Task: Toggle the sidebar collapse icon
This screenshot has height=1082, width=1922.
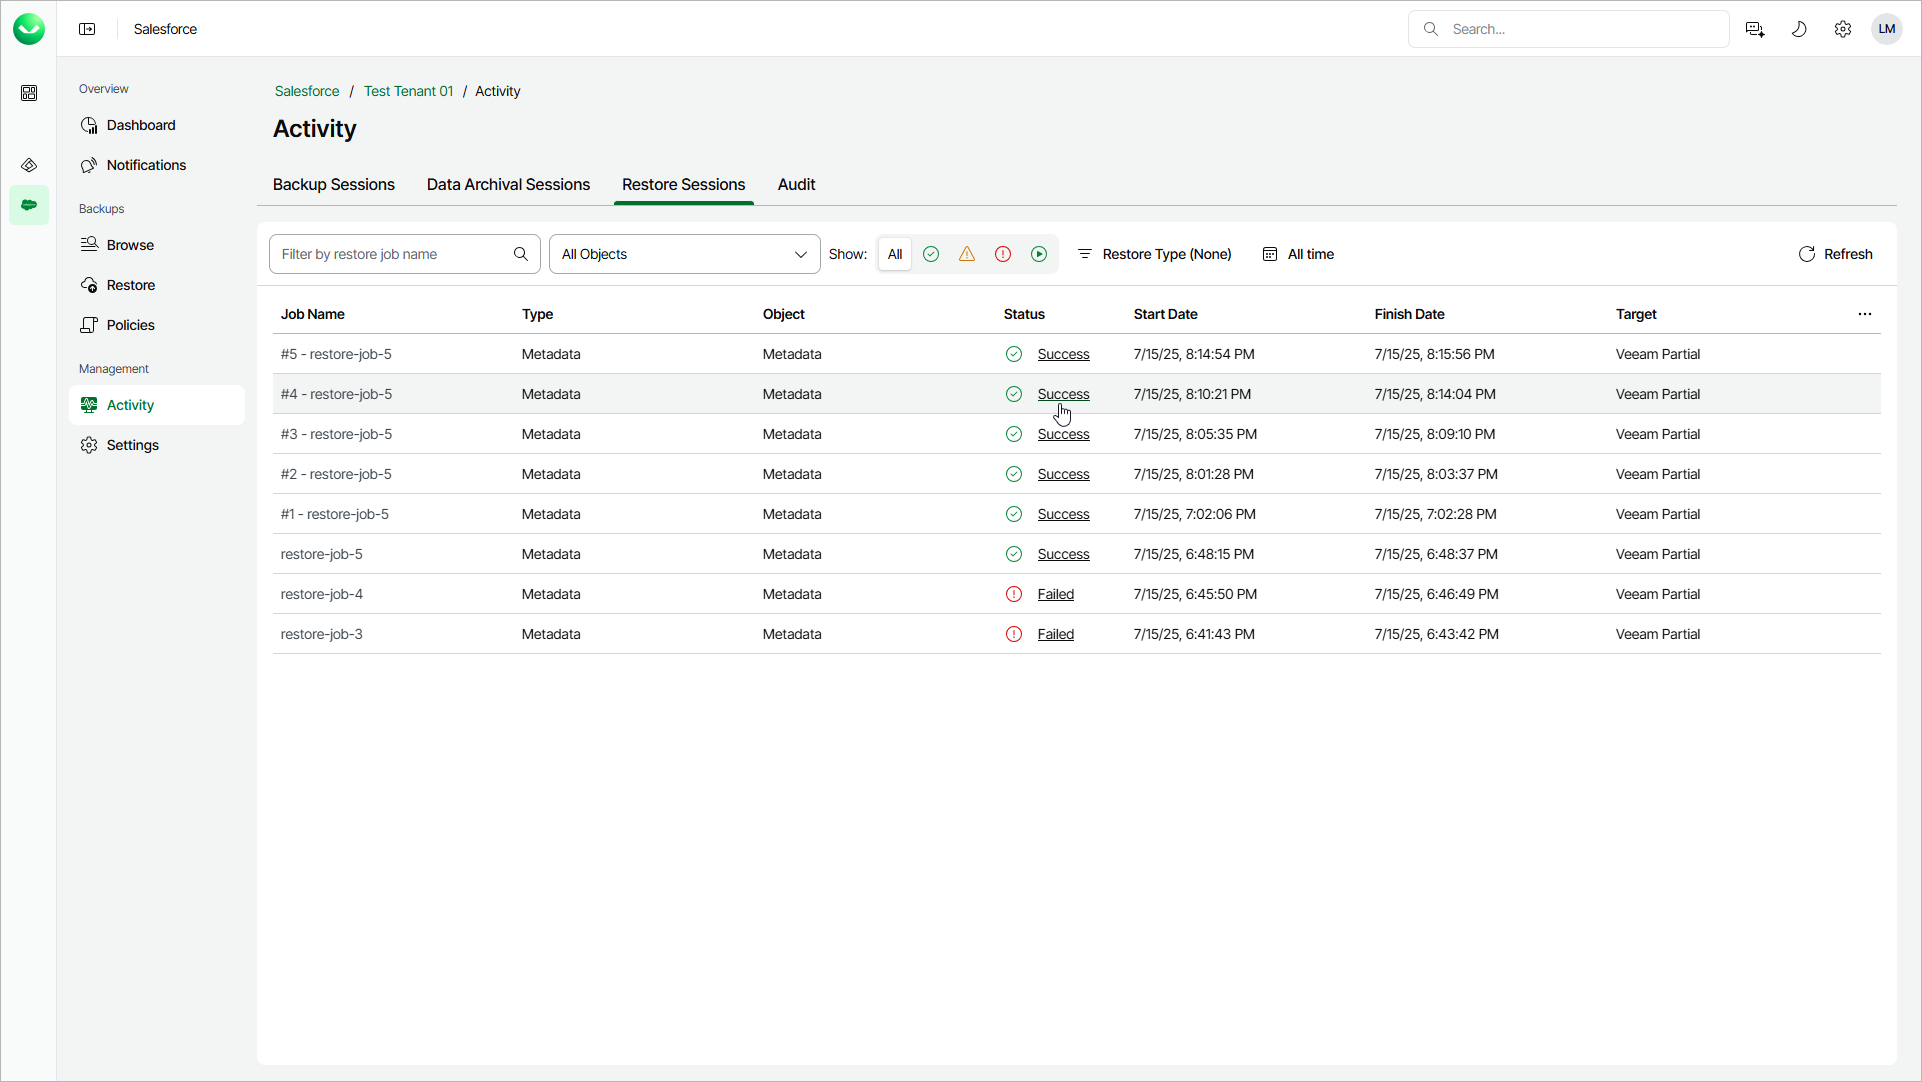Action: point(87,29)
